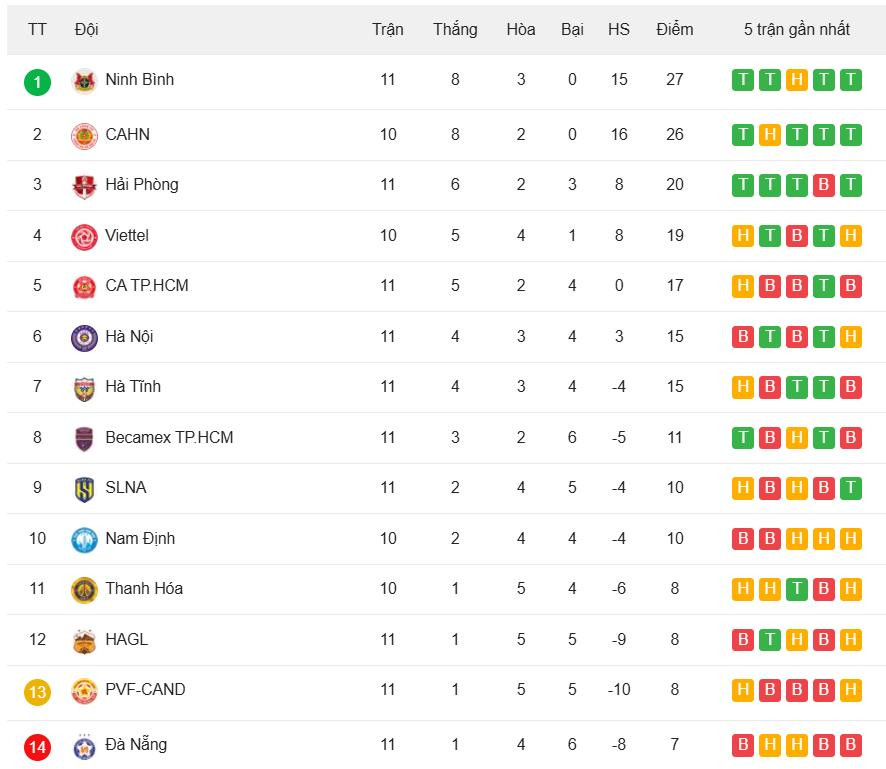886x769 pixels.
Task: Click the '5 trận gần nhất' header
Action: click(x=796, y=29)
